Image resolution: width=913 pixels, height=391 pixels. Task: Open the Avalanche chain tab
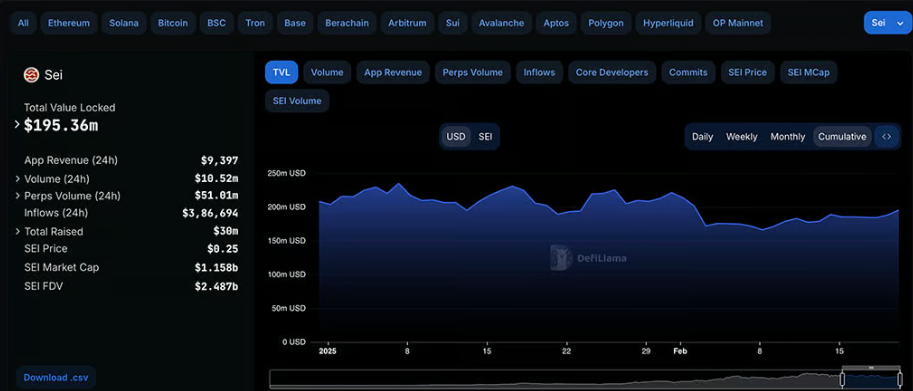(501, 23)
